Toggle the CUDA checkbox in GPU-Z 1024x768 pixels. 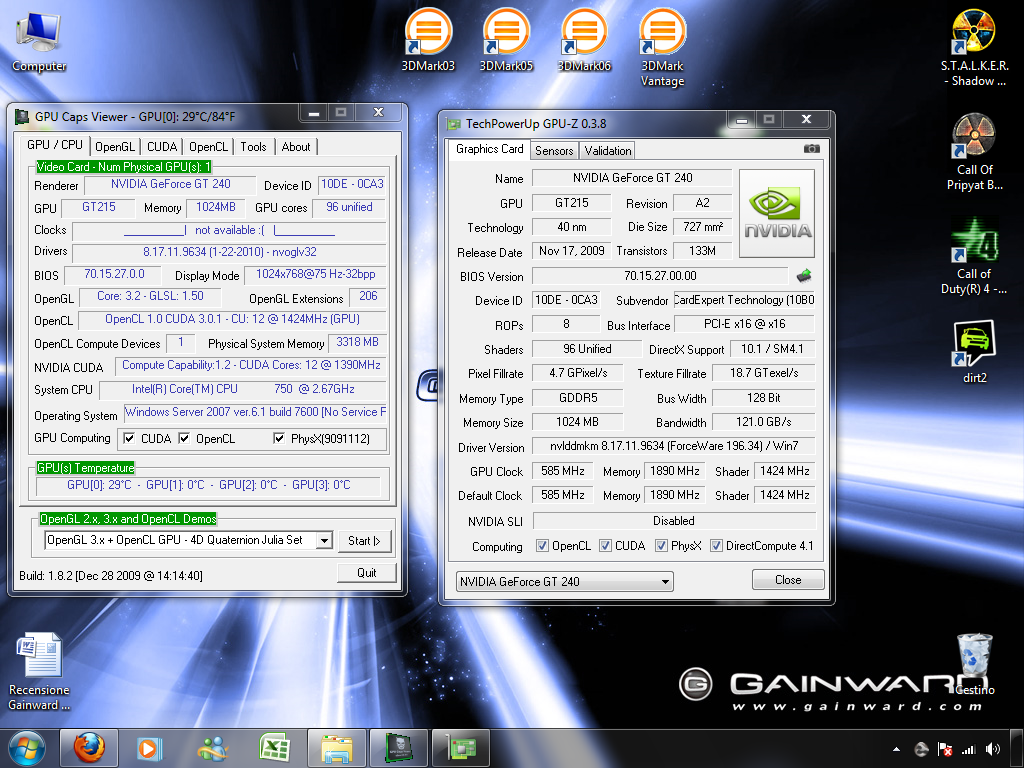(605, 545)
